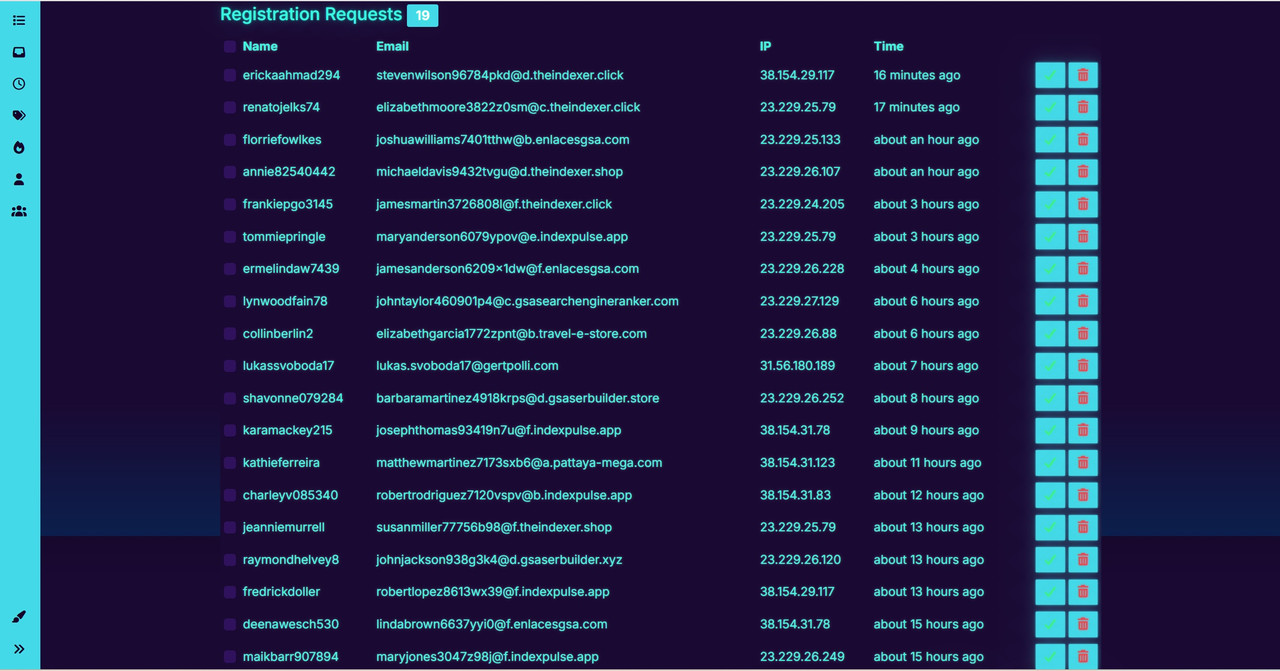Click the flame icon in sidebar
1280x671 pixels.
point(19,148)
